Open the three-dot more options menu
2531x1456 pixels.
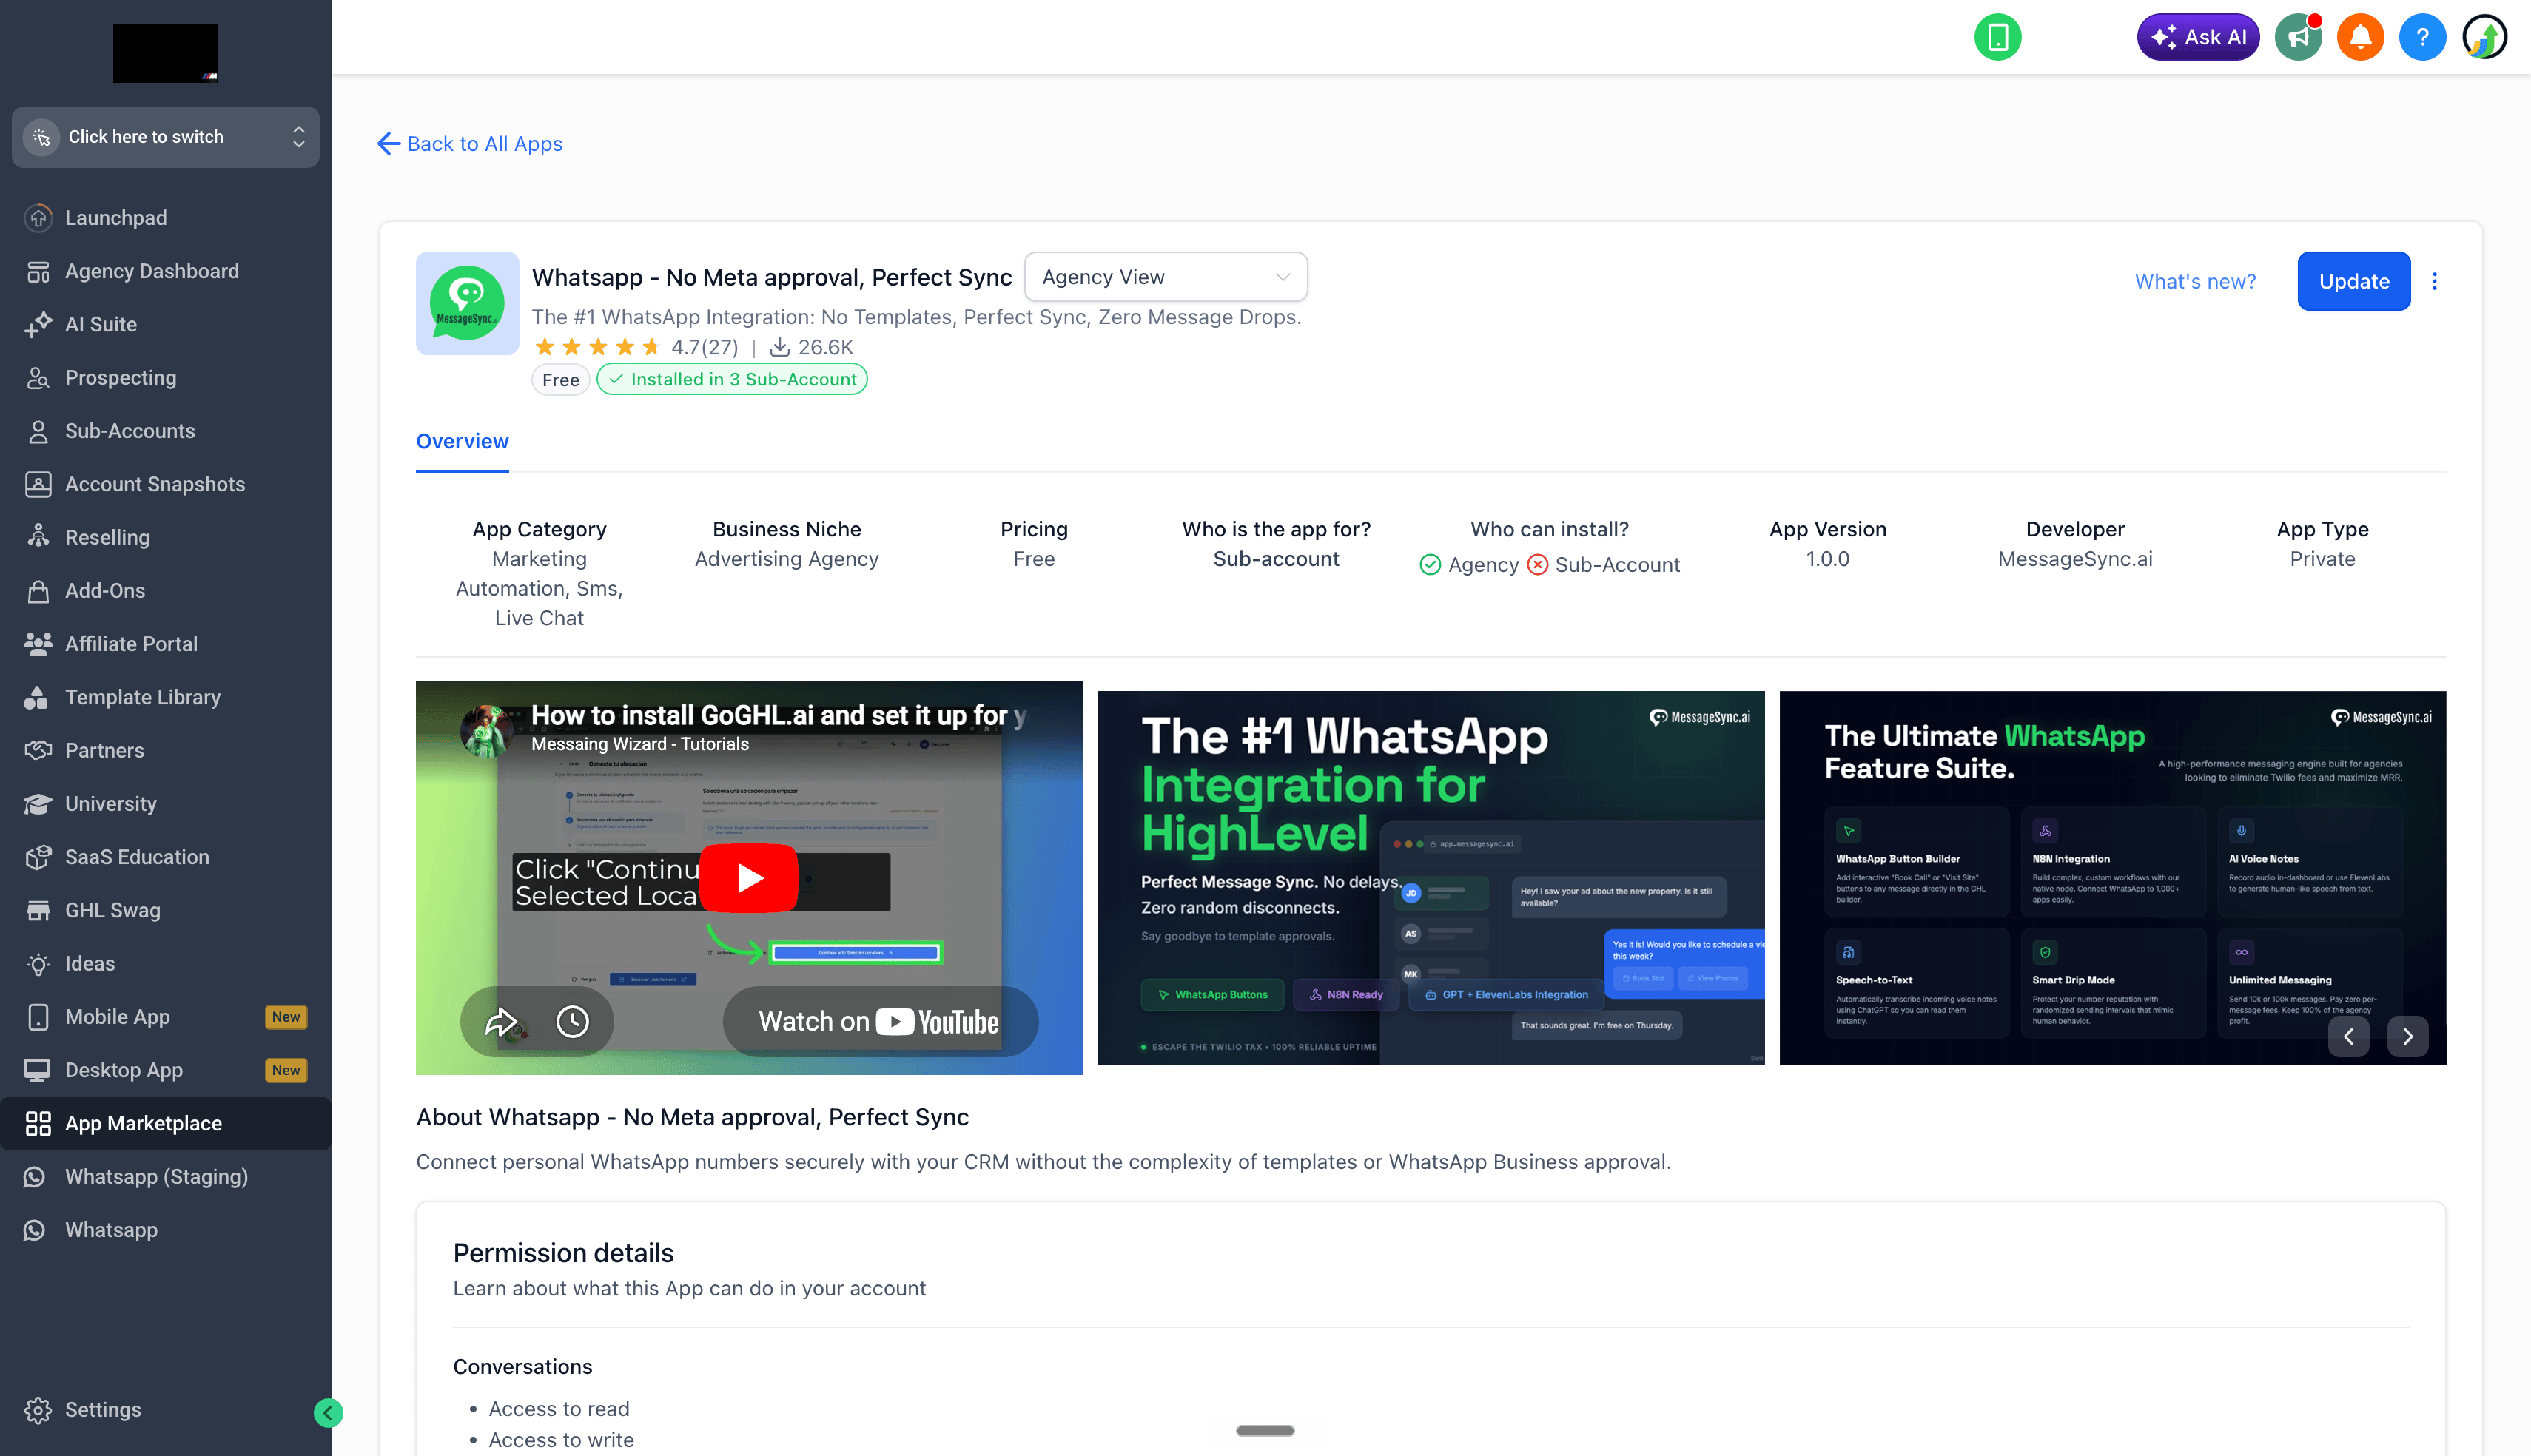point(2435,281)
